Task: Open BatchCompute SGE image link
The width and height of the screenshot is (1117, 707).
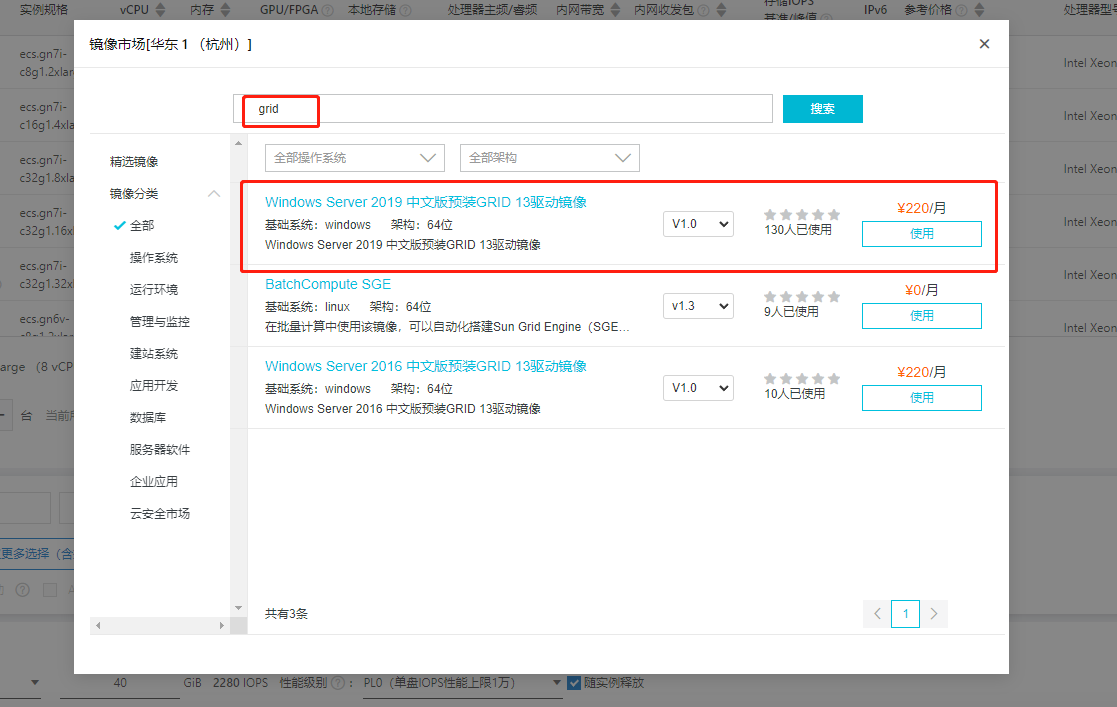Action: [328, 284]
